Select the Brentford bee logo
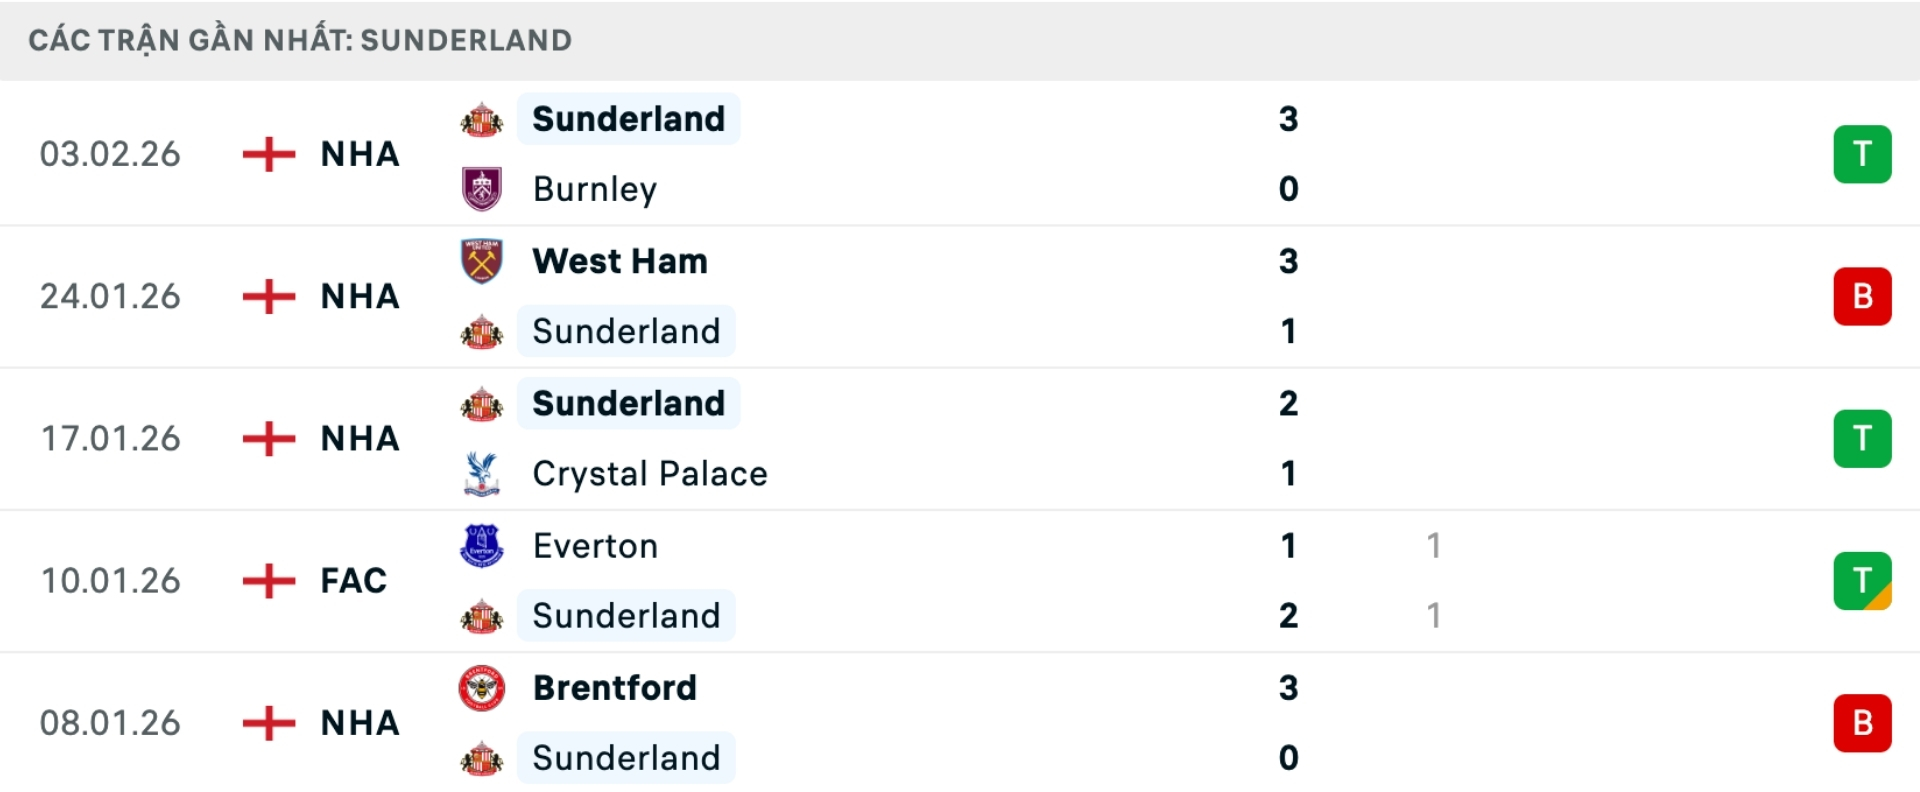 coord(483,687)
